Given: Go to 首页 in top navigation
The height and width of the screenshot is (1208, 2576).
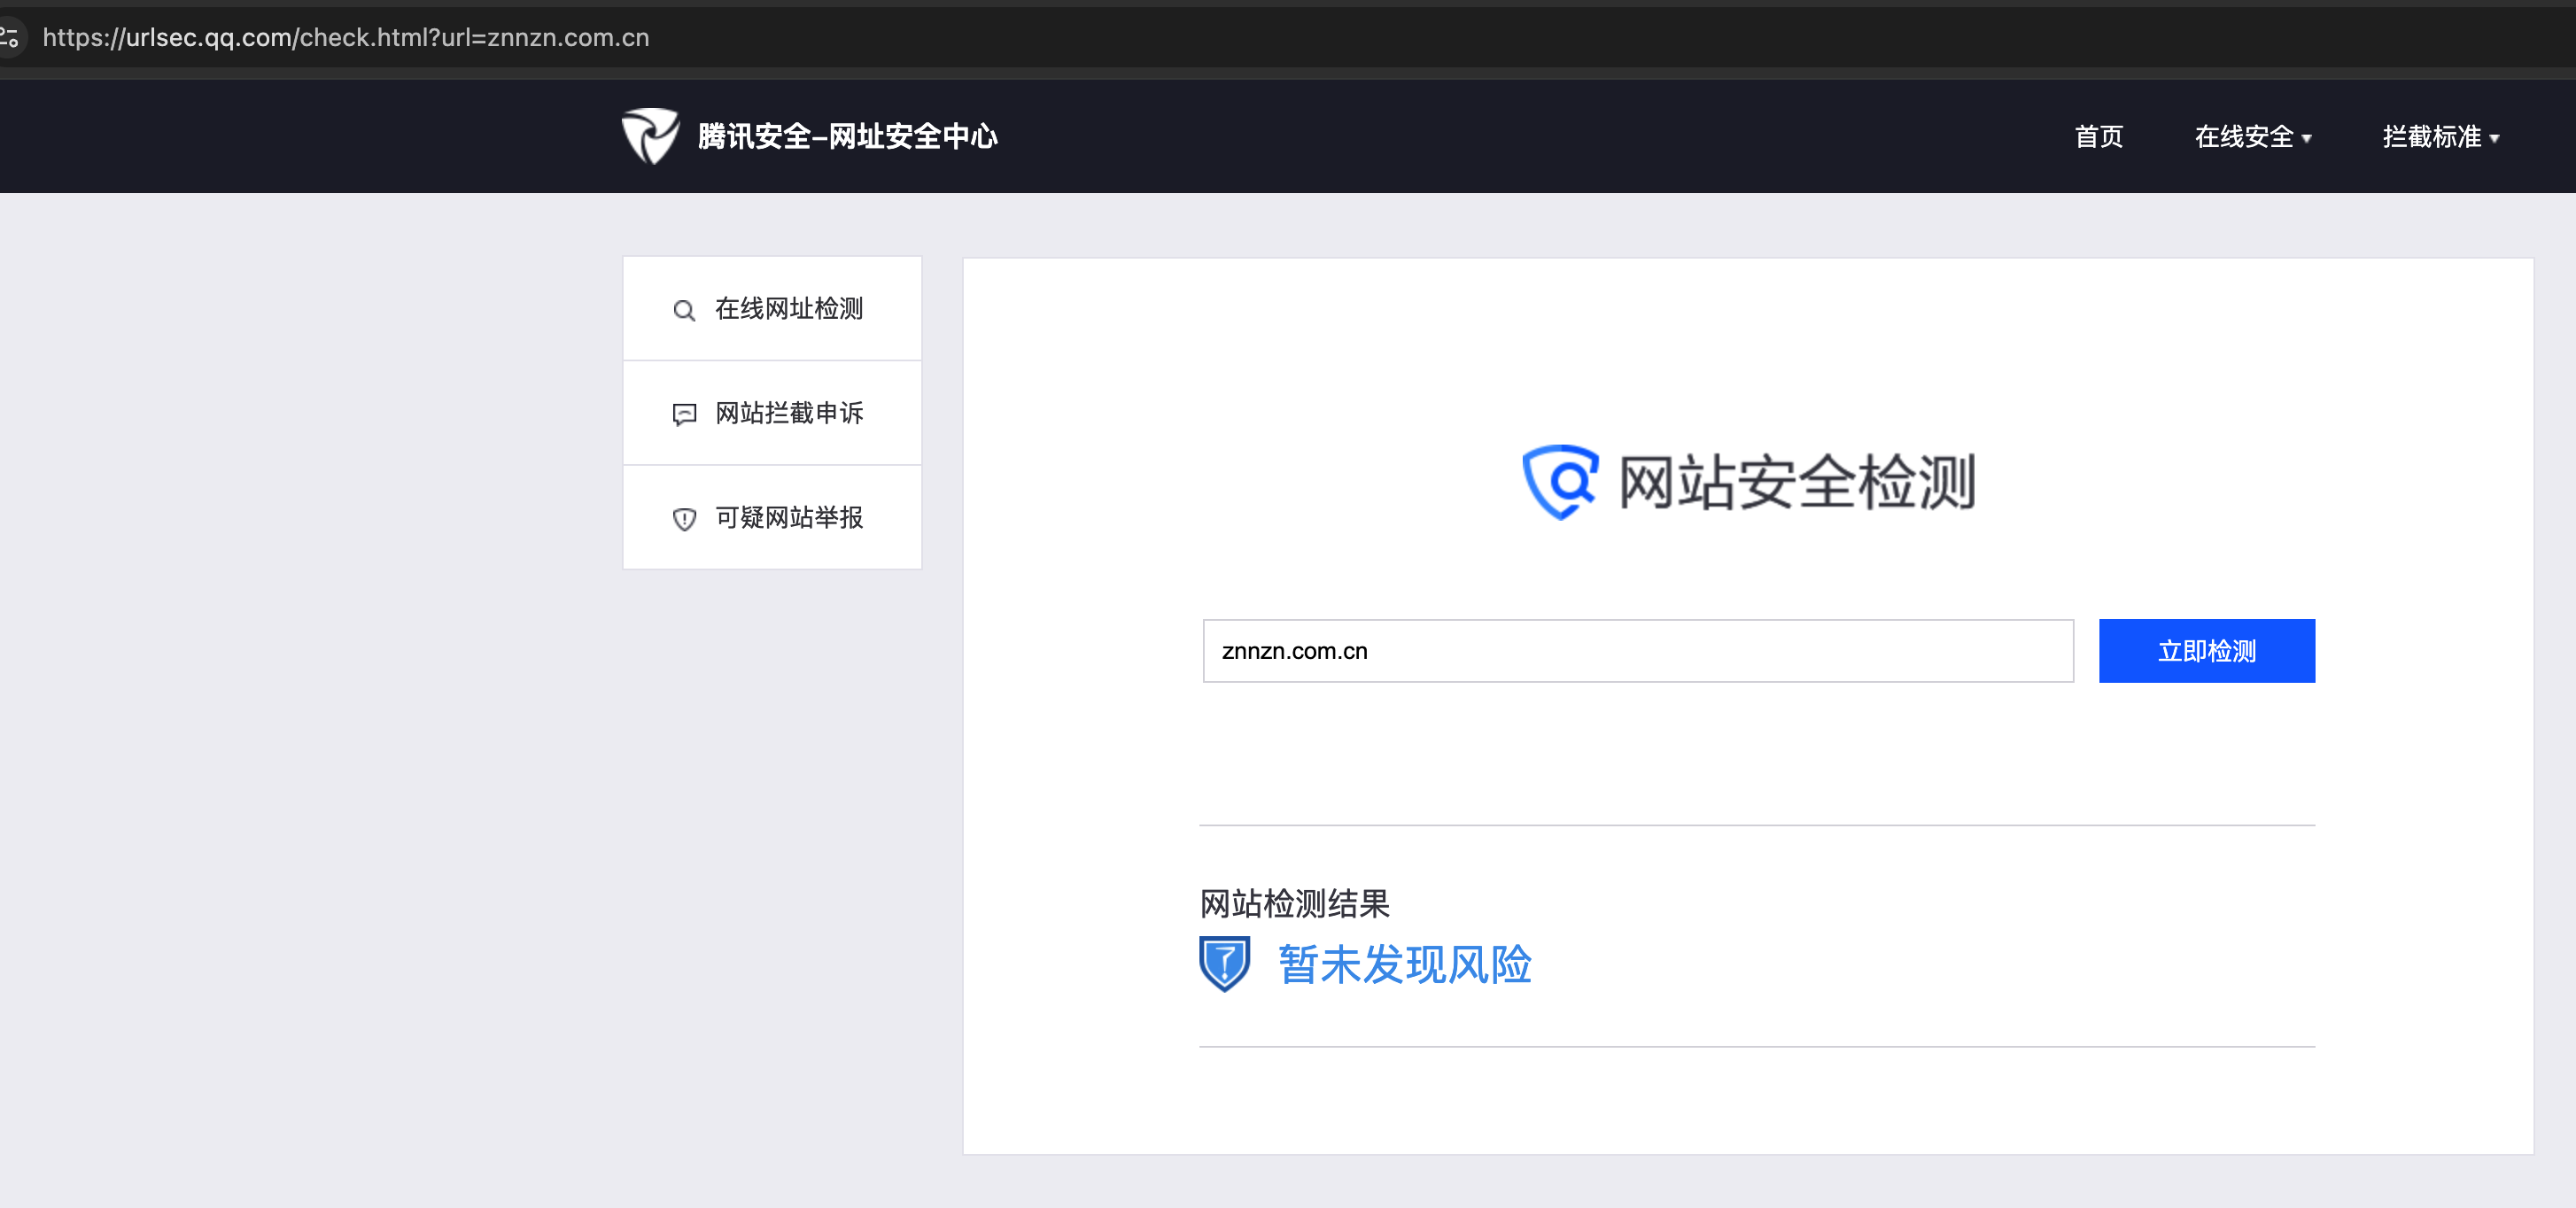Looking at the screenshot, I should click(x=2098, y=137).
